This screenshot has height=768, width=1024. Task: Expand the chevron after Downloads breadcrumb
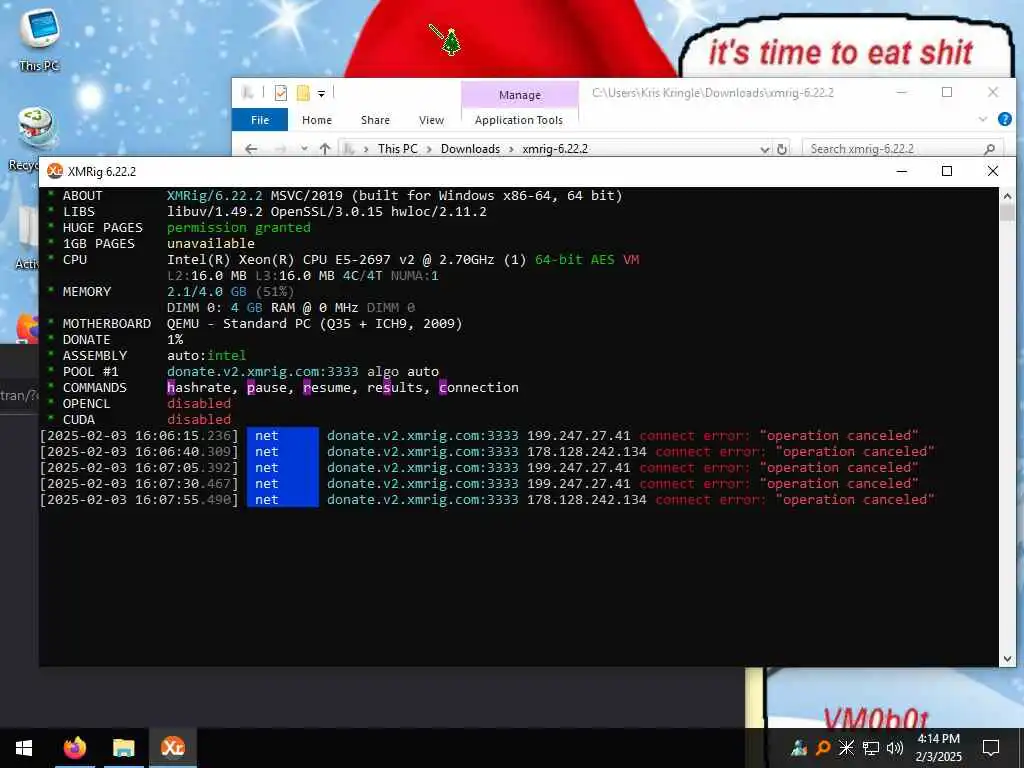pyautogui.click(x=511, y=149)
